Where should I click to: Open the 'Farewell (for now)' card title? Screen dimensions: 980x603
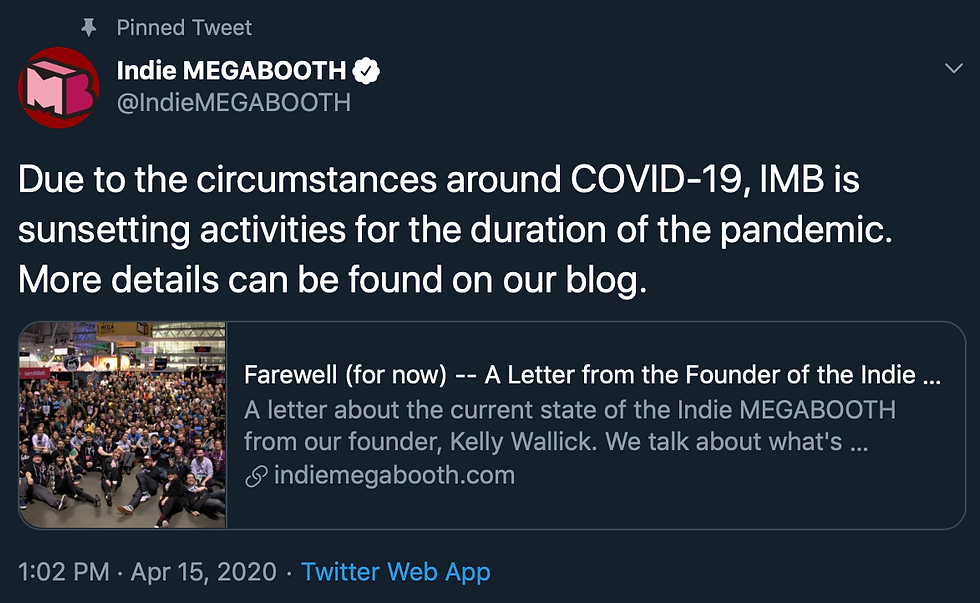pos(580,375)
